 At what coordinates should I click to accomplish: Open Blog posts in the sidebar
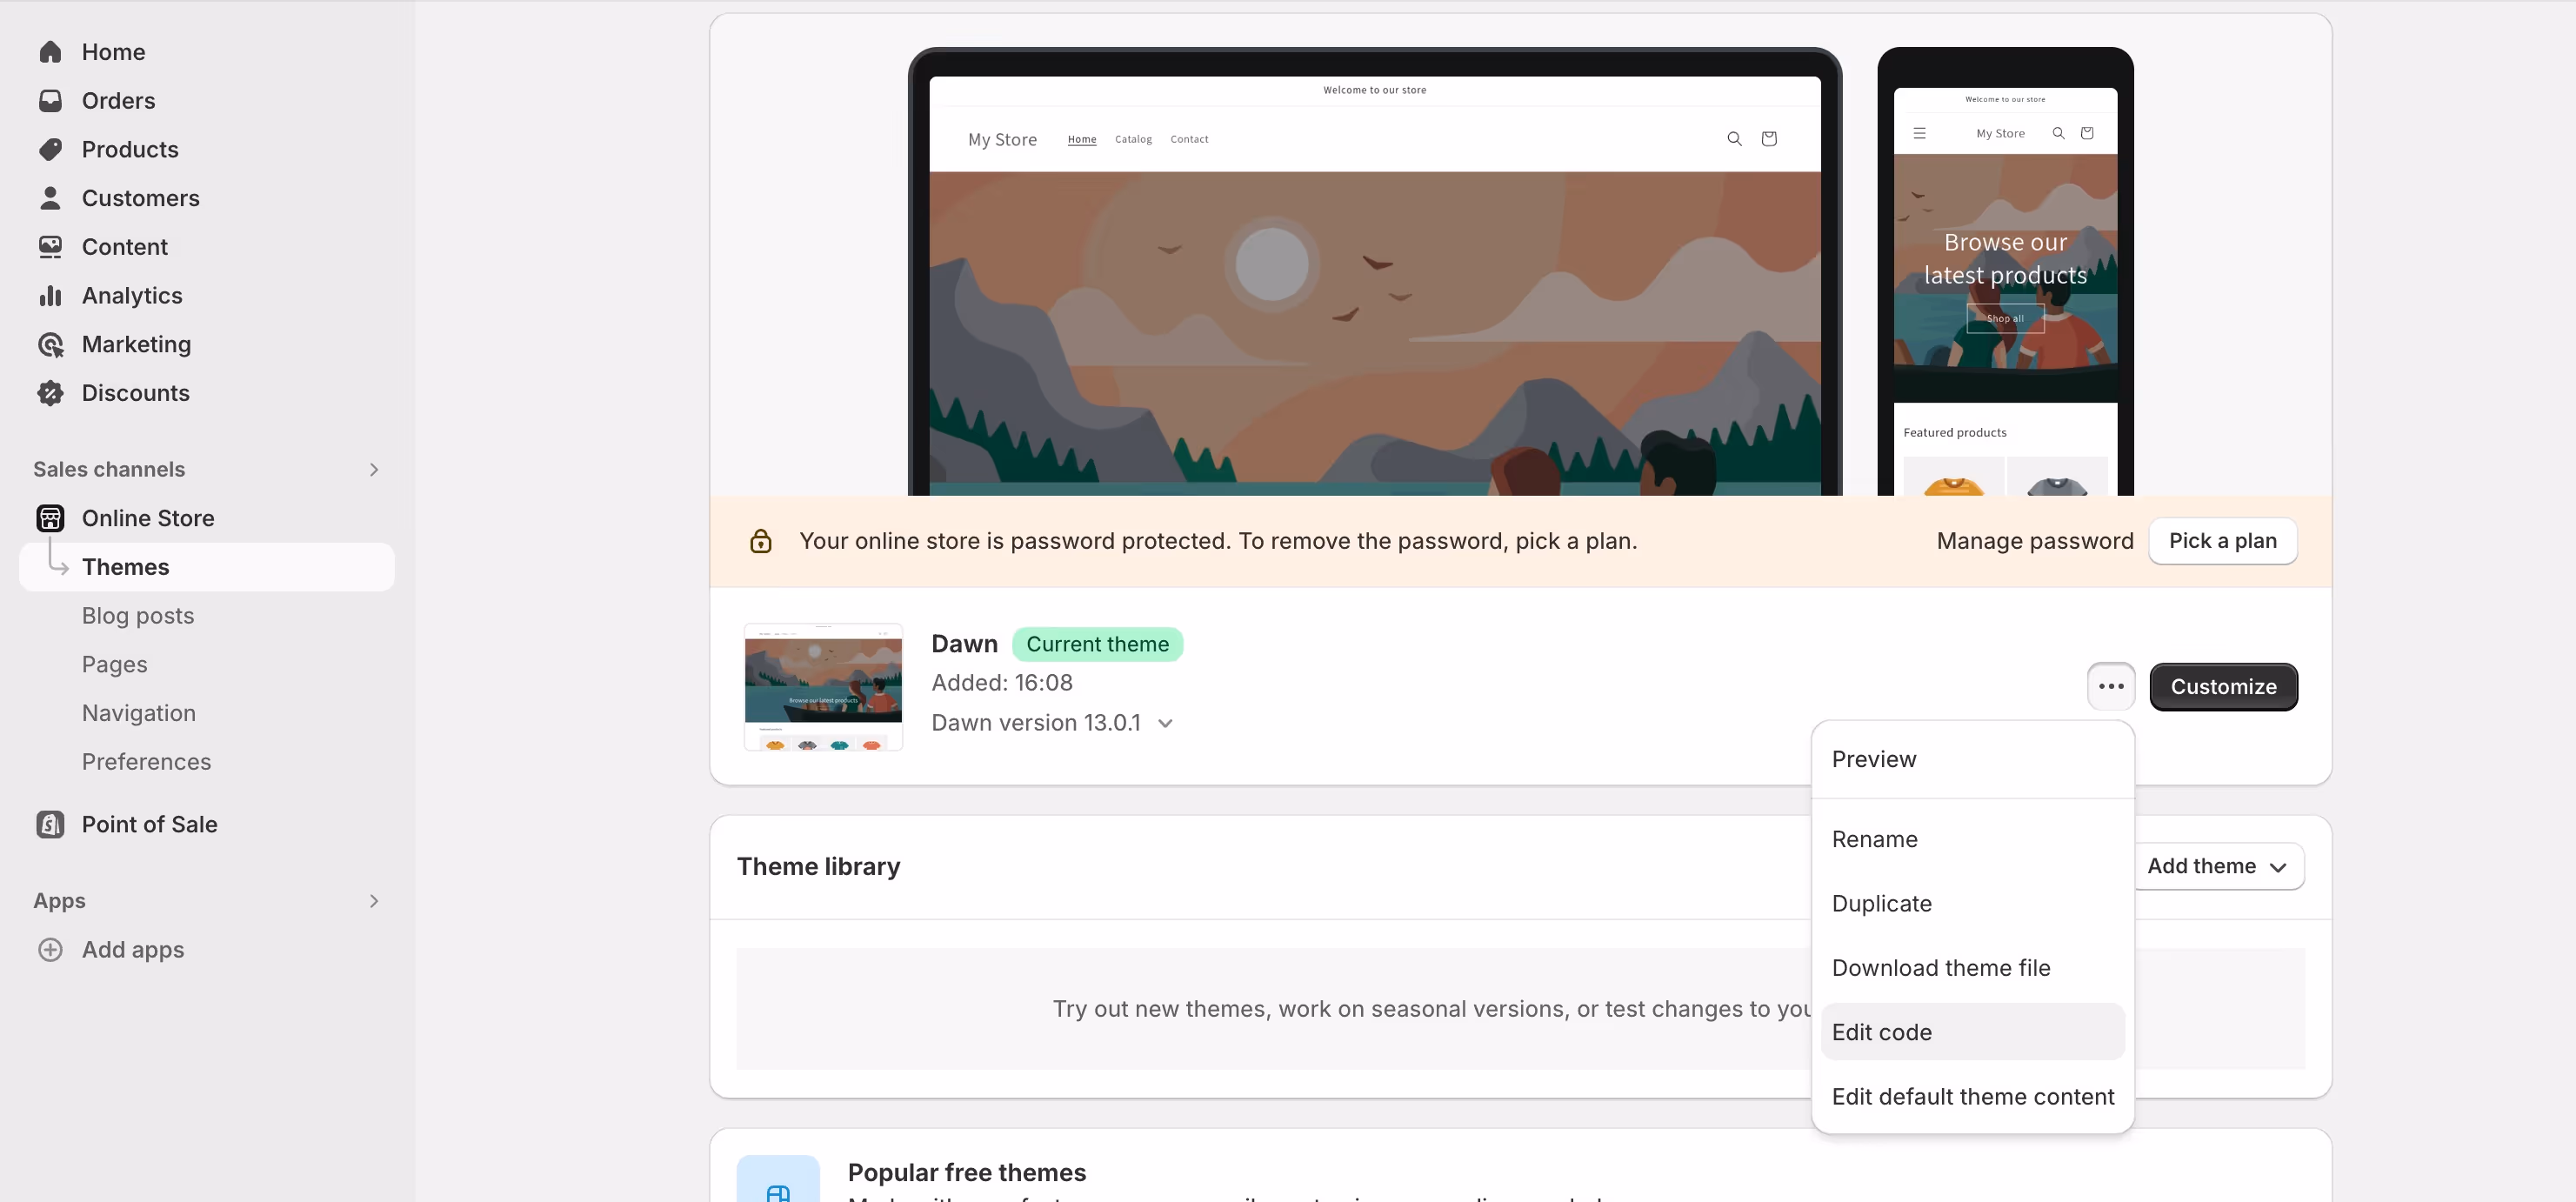(x=138, y=616)
